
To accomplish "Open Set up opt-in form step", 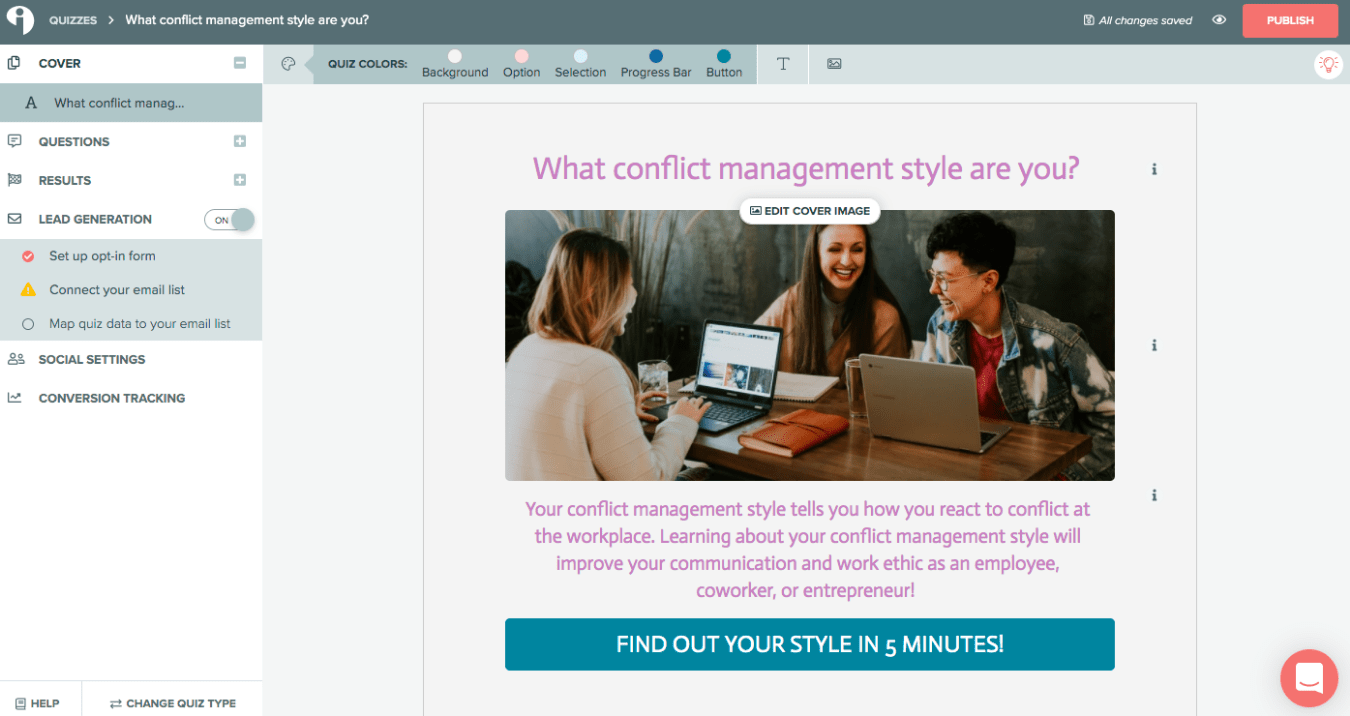I will point(102,256).
